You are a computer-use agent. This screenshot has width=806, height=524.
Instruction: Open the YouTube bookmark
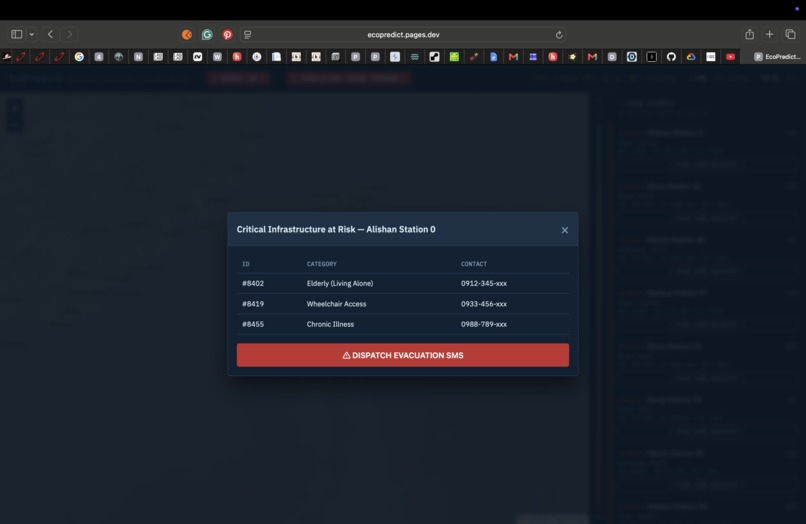(730, 57)
